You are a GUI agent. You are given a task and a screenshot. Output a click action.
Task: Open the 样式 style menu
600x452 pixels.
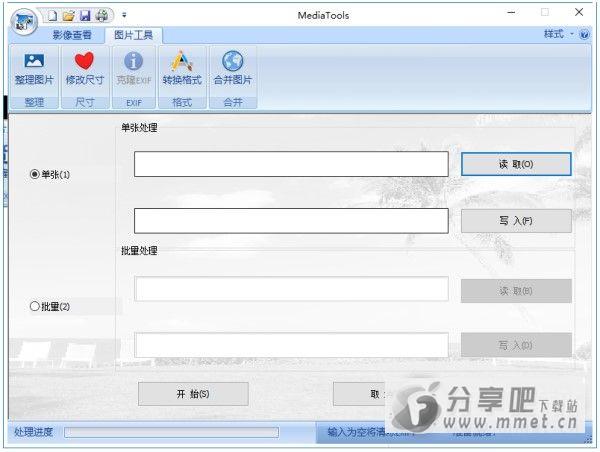point(558,34)
